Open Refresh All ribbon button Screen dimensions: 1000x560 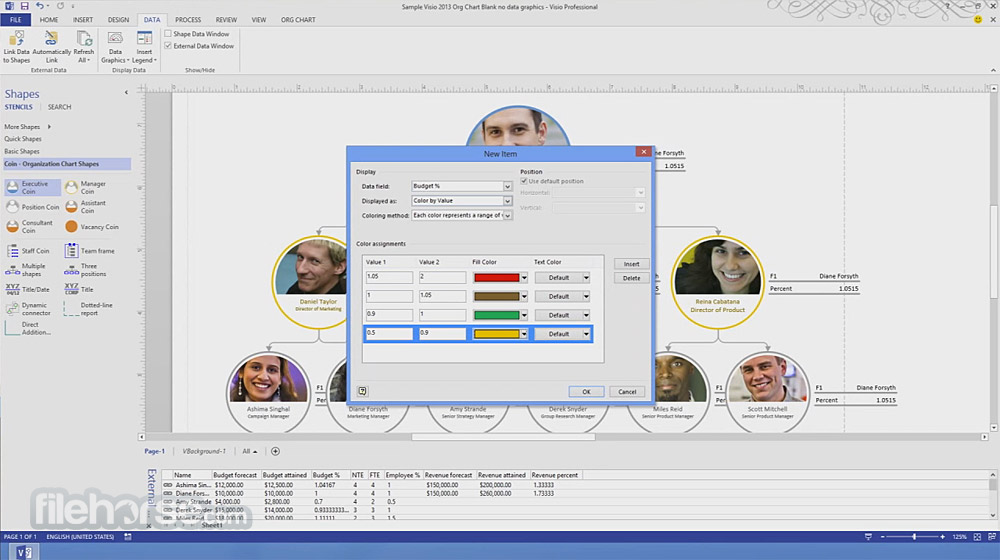(x=84, y=47)
